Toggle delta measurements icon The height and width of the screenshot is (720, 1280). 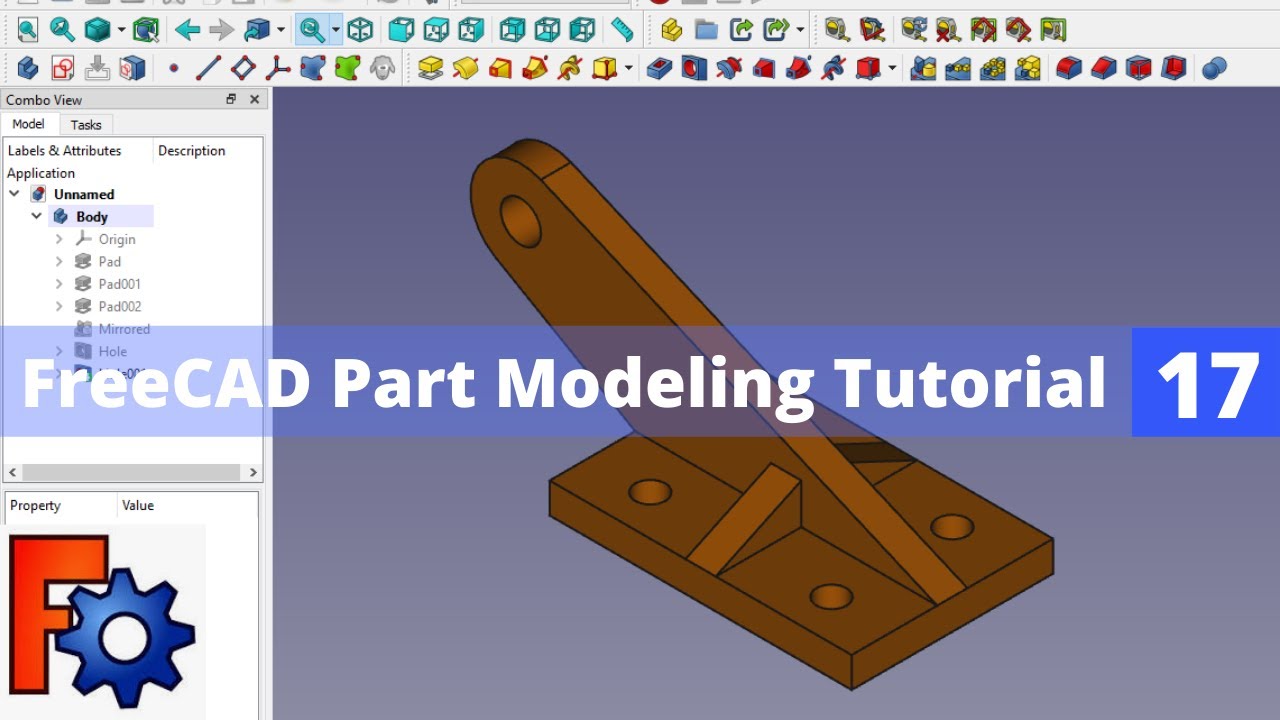pos(1052,30)
